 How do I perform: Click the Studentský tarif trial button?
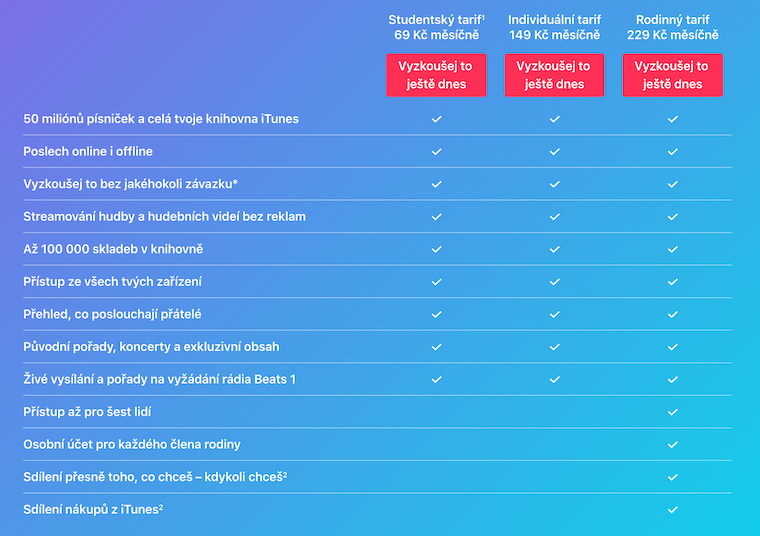click(x=436, y=75)
